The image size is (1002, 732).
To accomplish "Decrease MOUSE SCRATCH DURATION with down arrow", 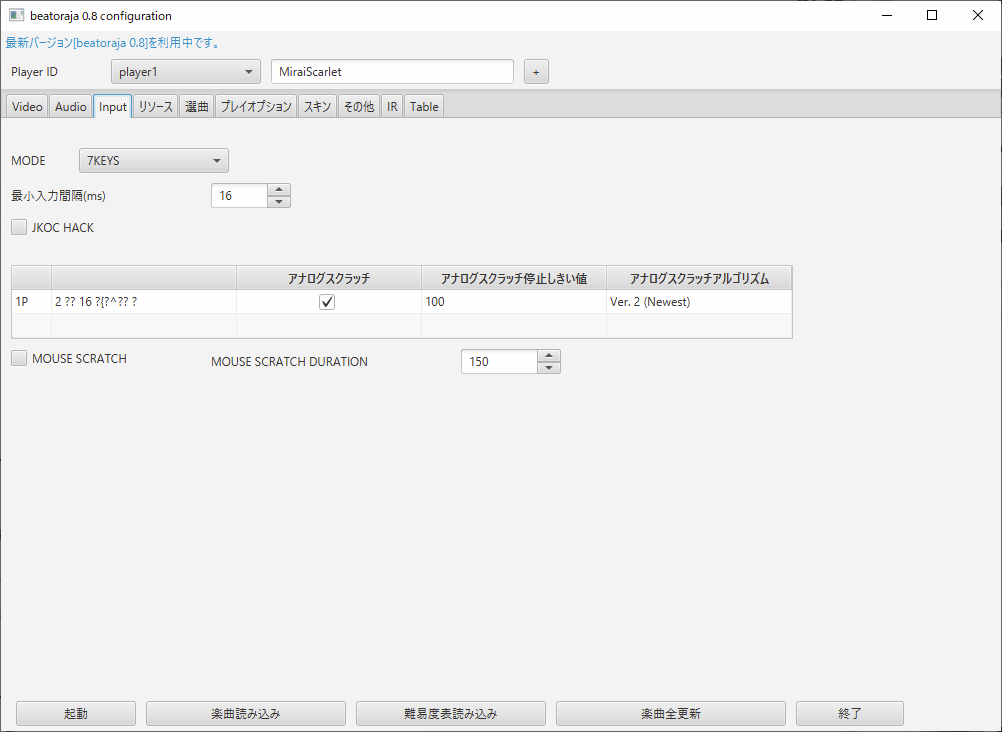I will tap(549, 368).
